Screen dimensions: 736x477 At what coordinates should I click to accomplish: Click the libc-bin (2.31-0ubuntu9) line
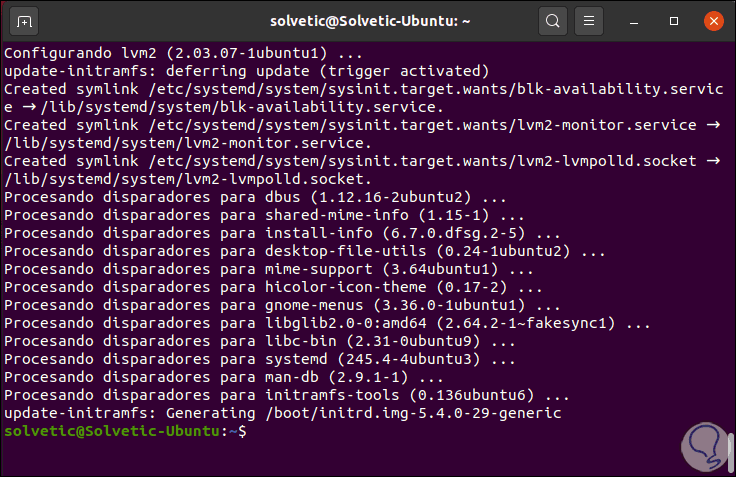coord(260,341)
